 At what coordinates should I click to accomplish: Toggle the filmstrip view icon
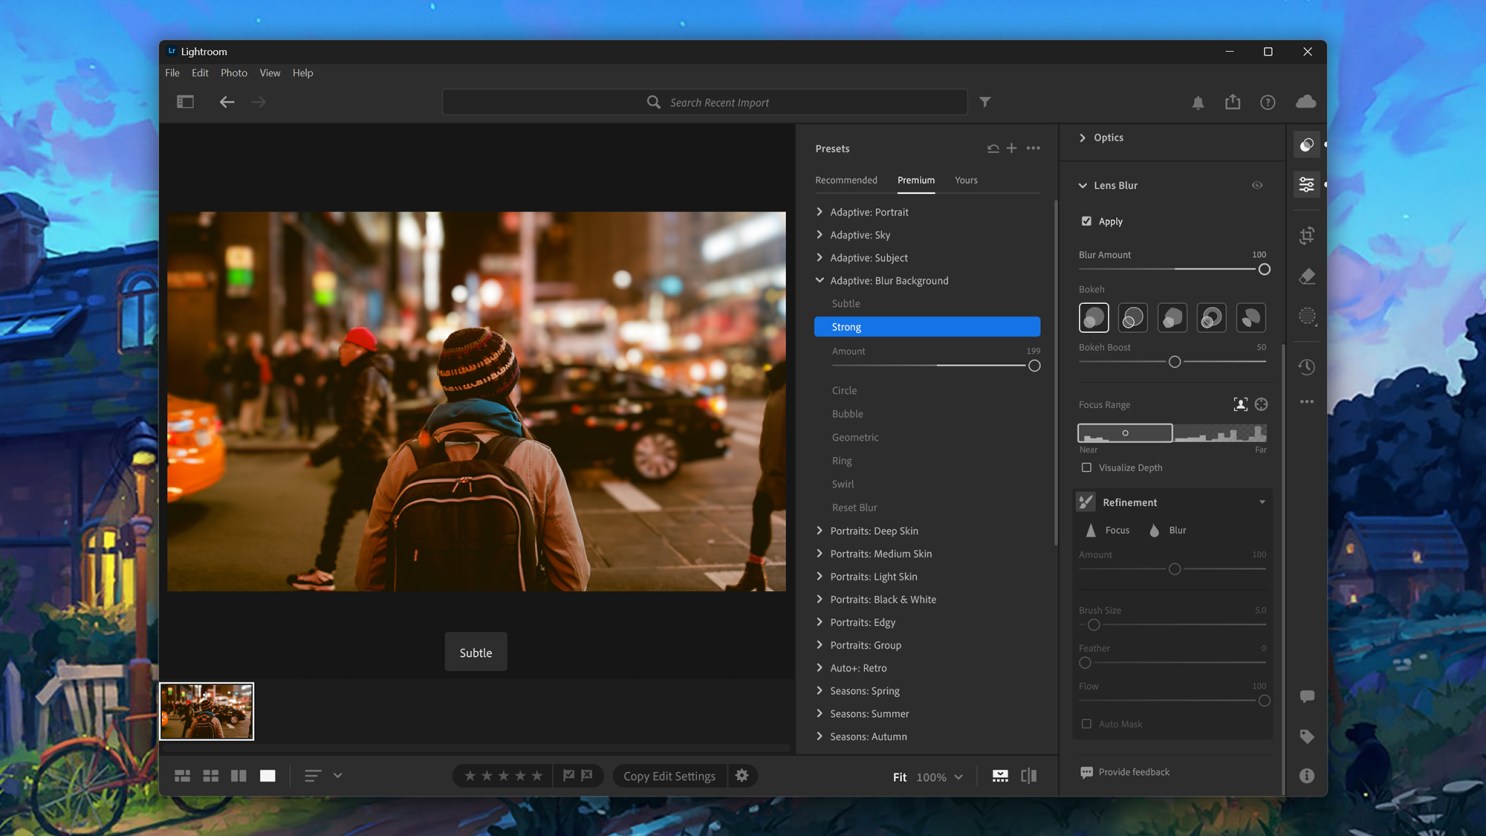point(999,776)
